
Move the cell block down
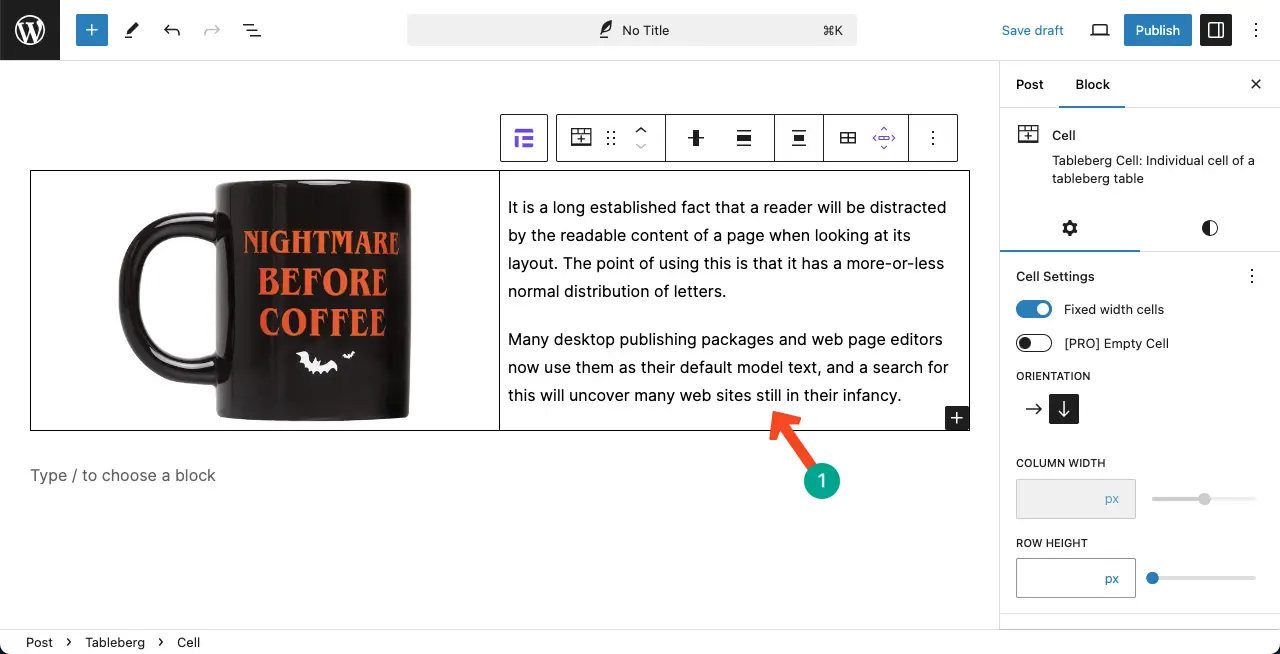(642, 147)
